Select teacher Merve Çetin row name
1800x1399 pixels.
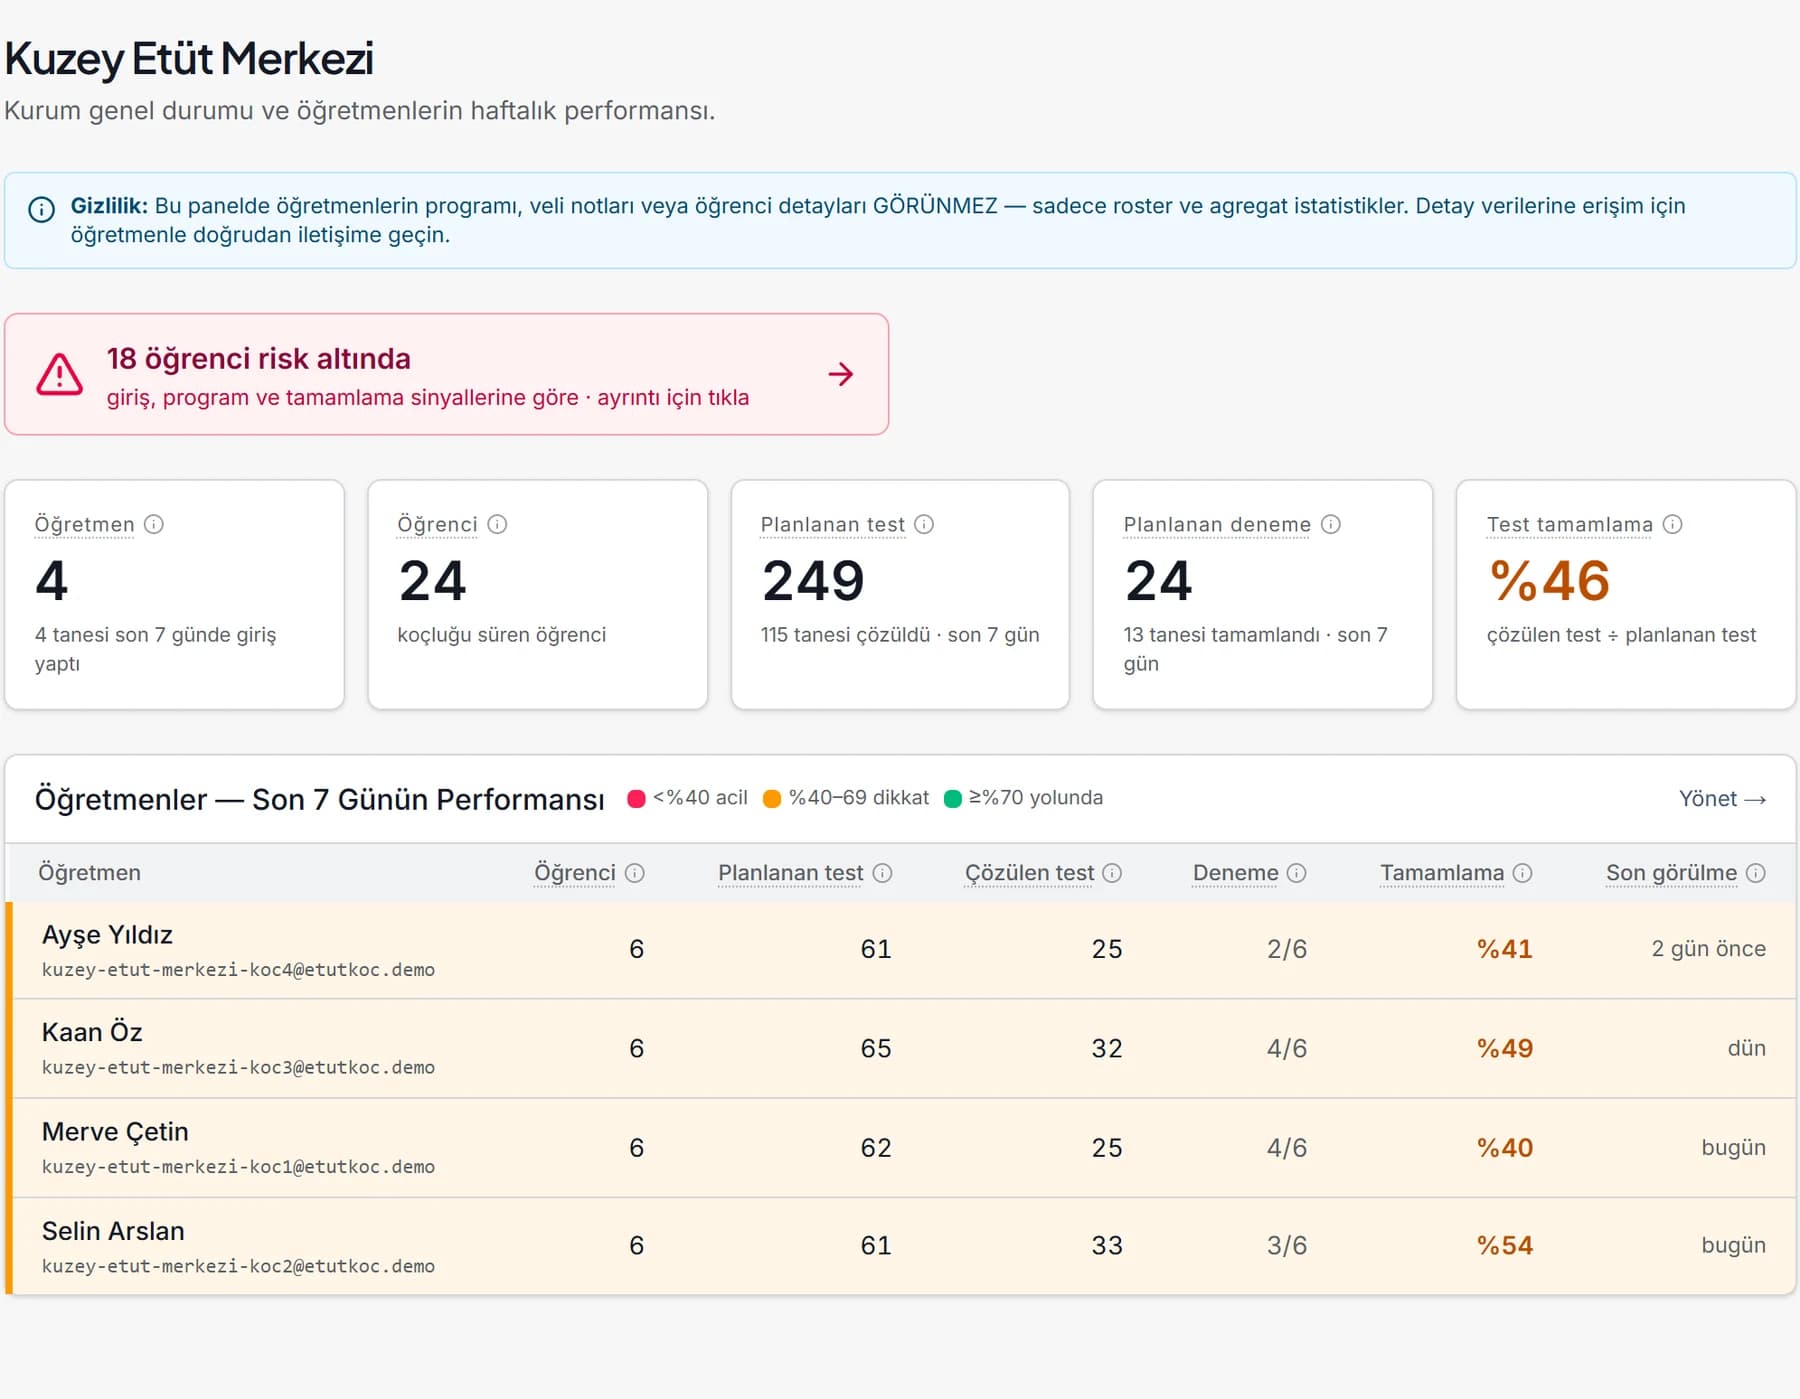pos(115,1131)
